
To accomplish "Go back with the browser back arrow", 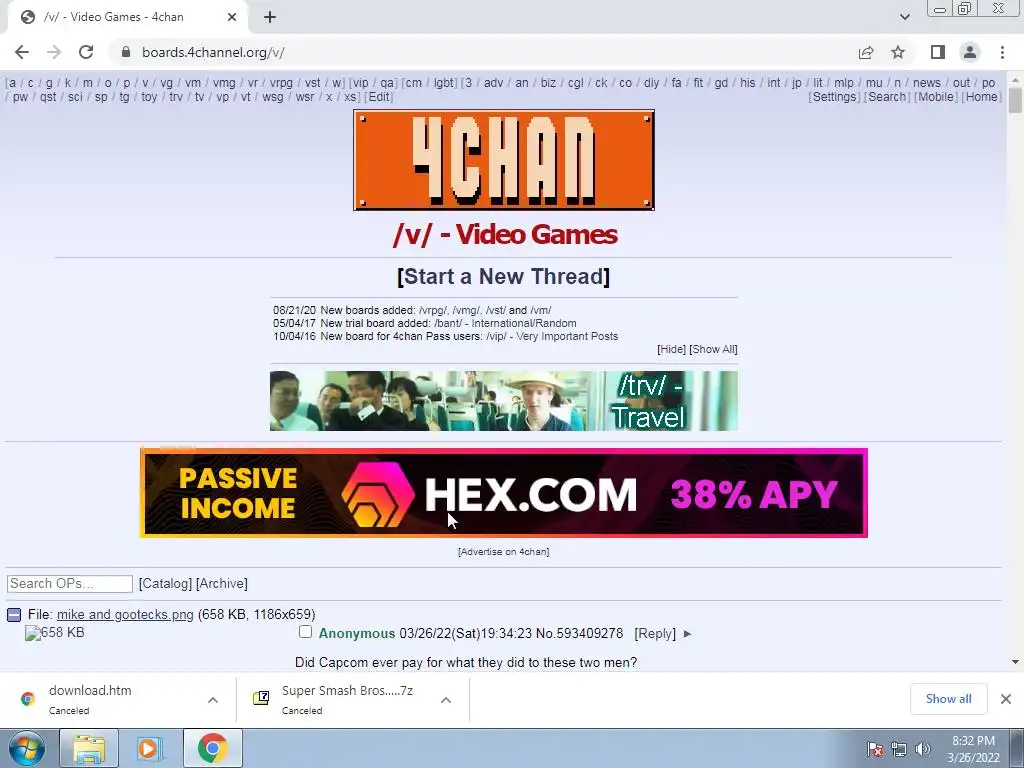I will [22, 52].
